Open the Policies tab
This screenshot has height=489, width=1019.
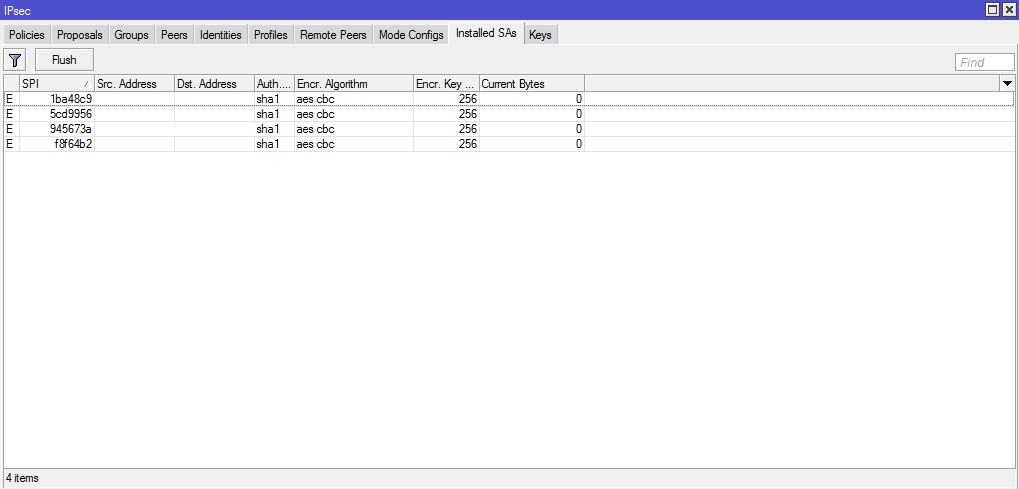point(27,35)
